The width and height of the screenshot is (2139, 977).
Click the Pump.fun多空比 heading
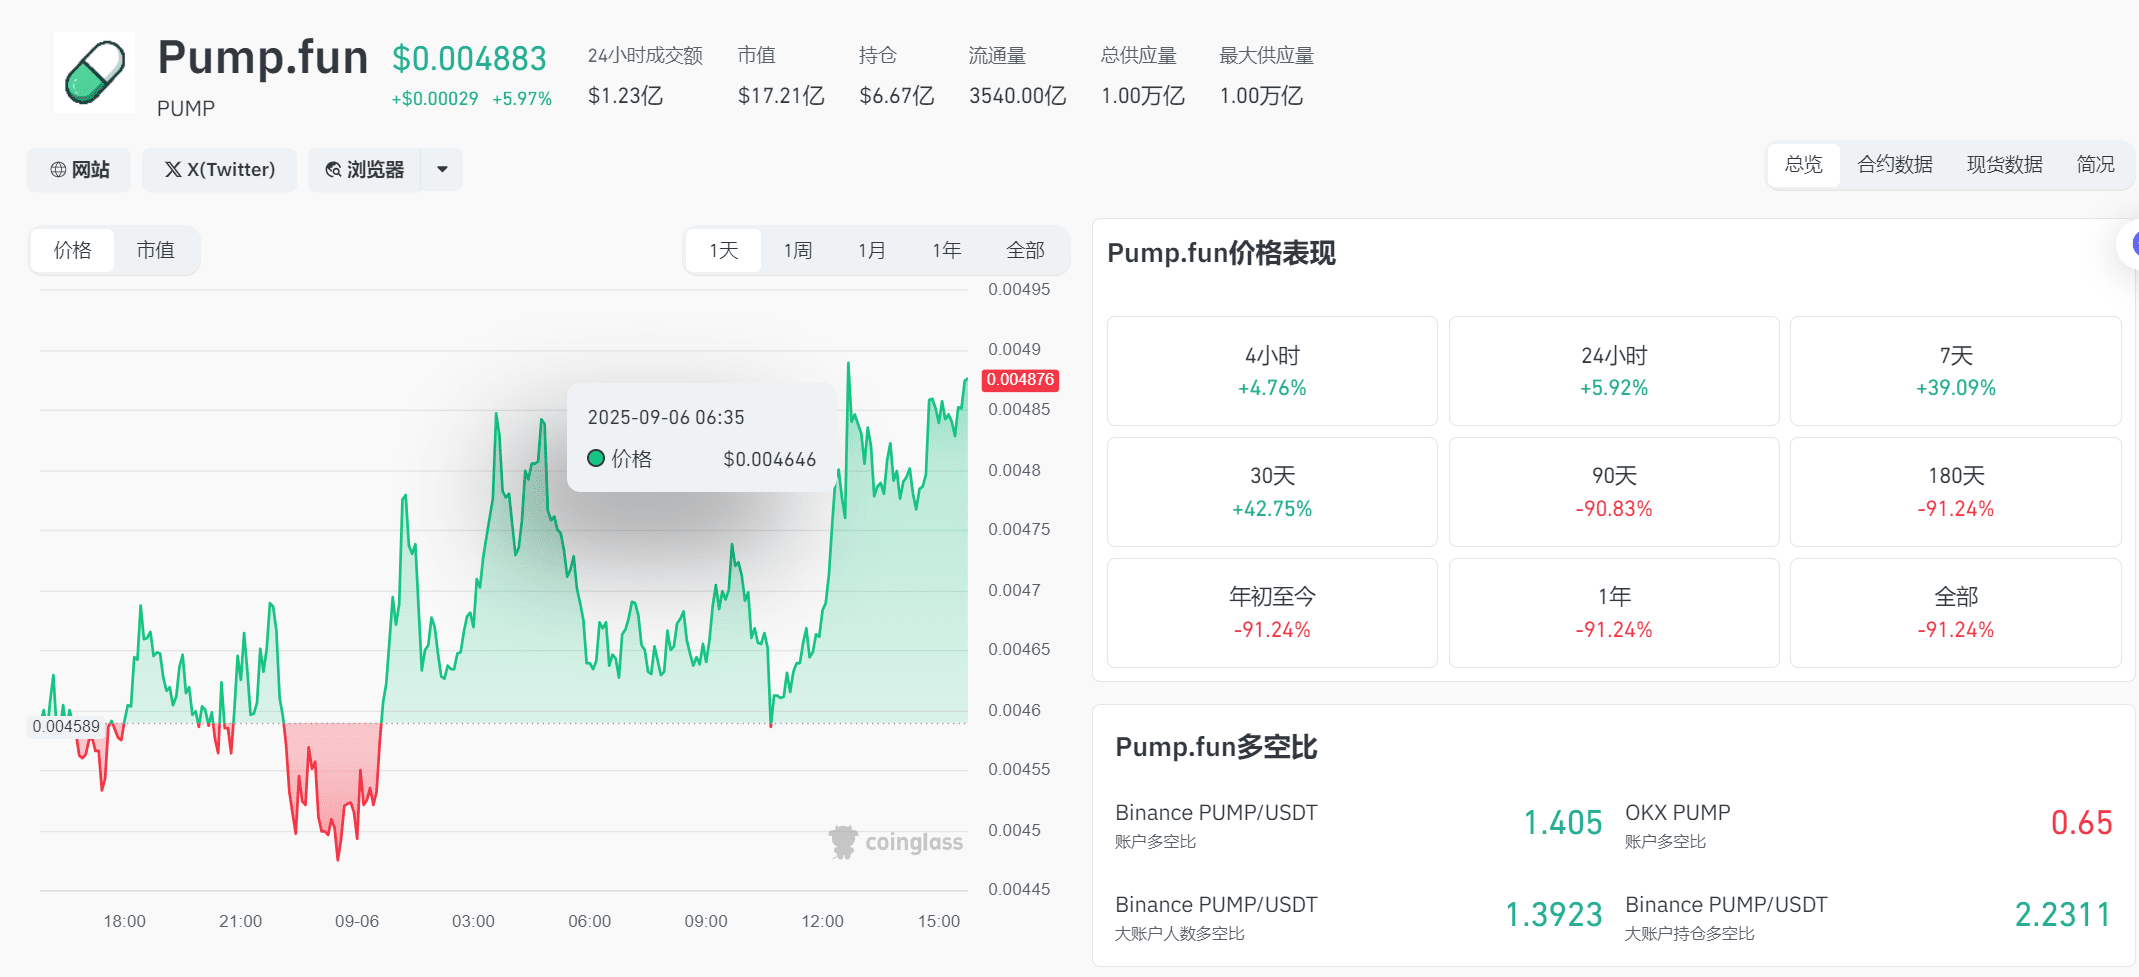tap(1216, 747)
